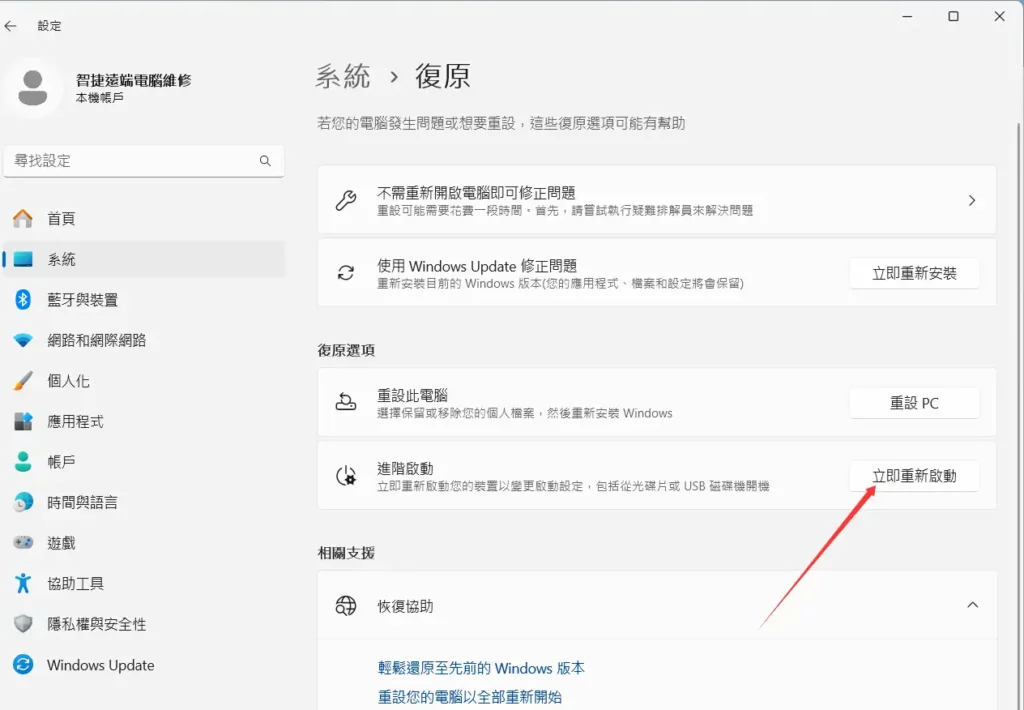Screen dimensions: 1024x710
Task: Expand 不需重新開啟電腦即可修正問題 chevron
Action: tap(972, 201)
